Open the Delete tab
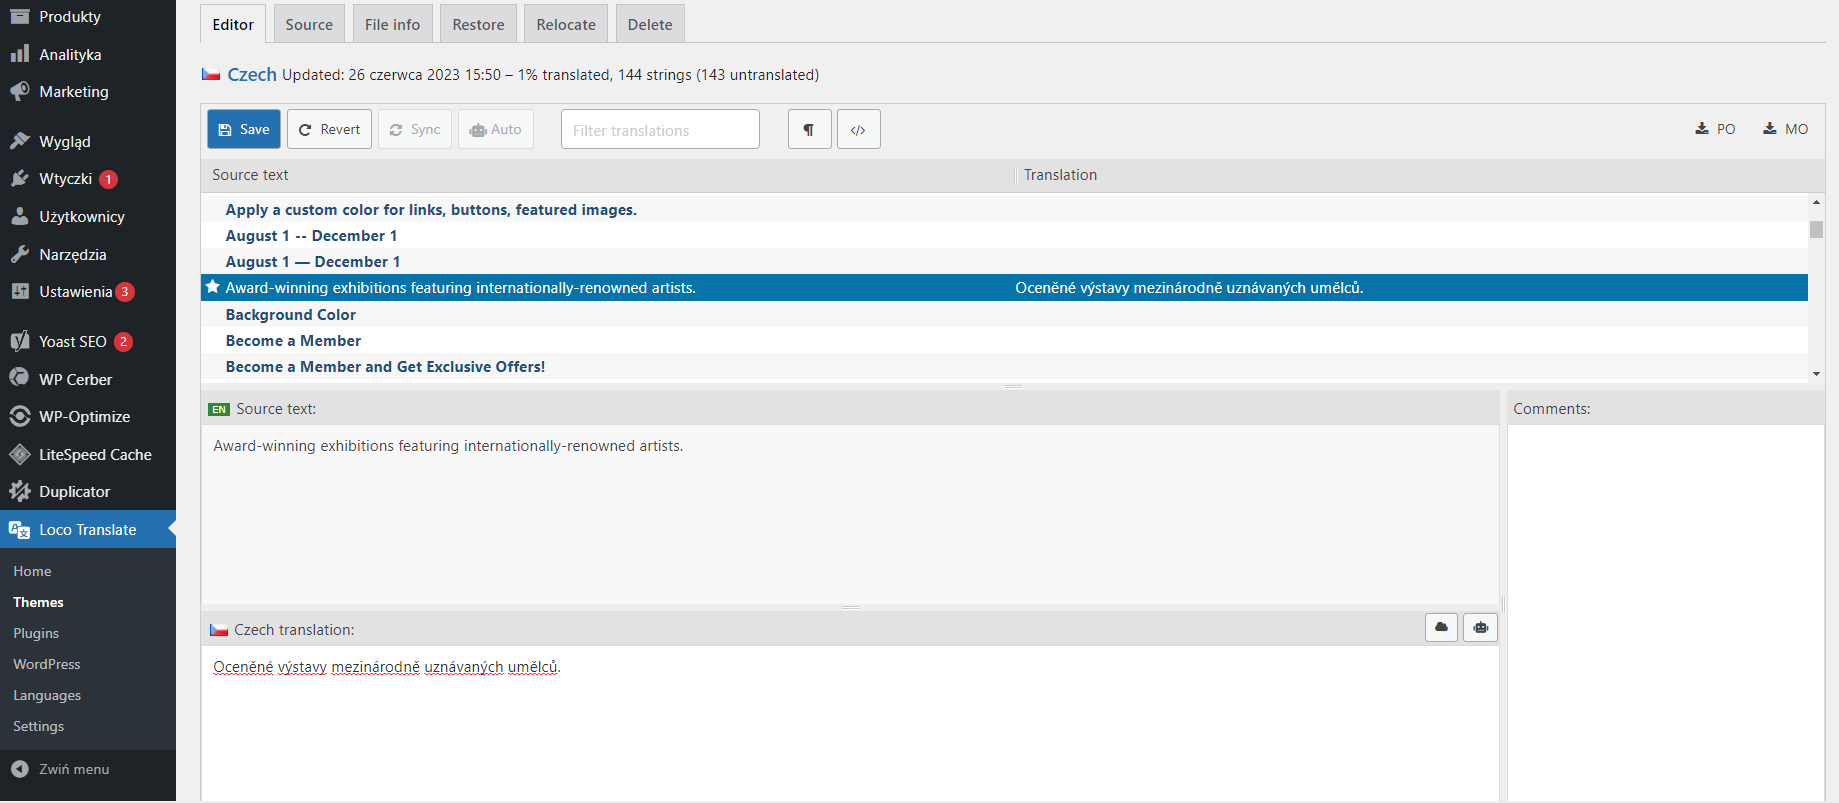1839x803 pixels. pos(650,24)
